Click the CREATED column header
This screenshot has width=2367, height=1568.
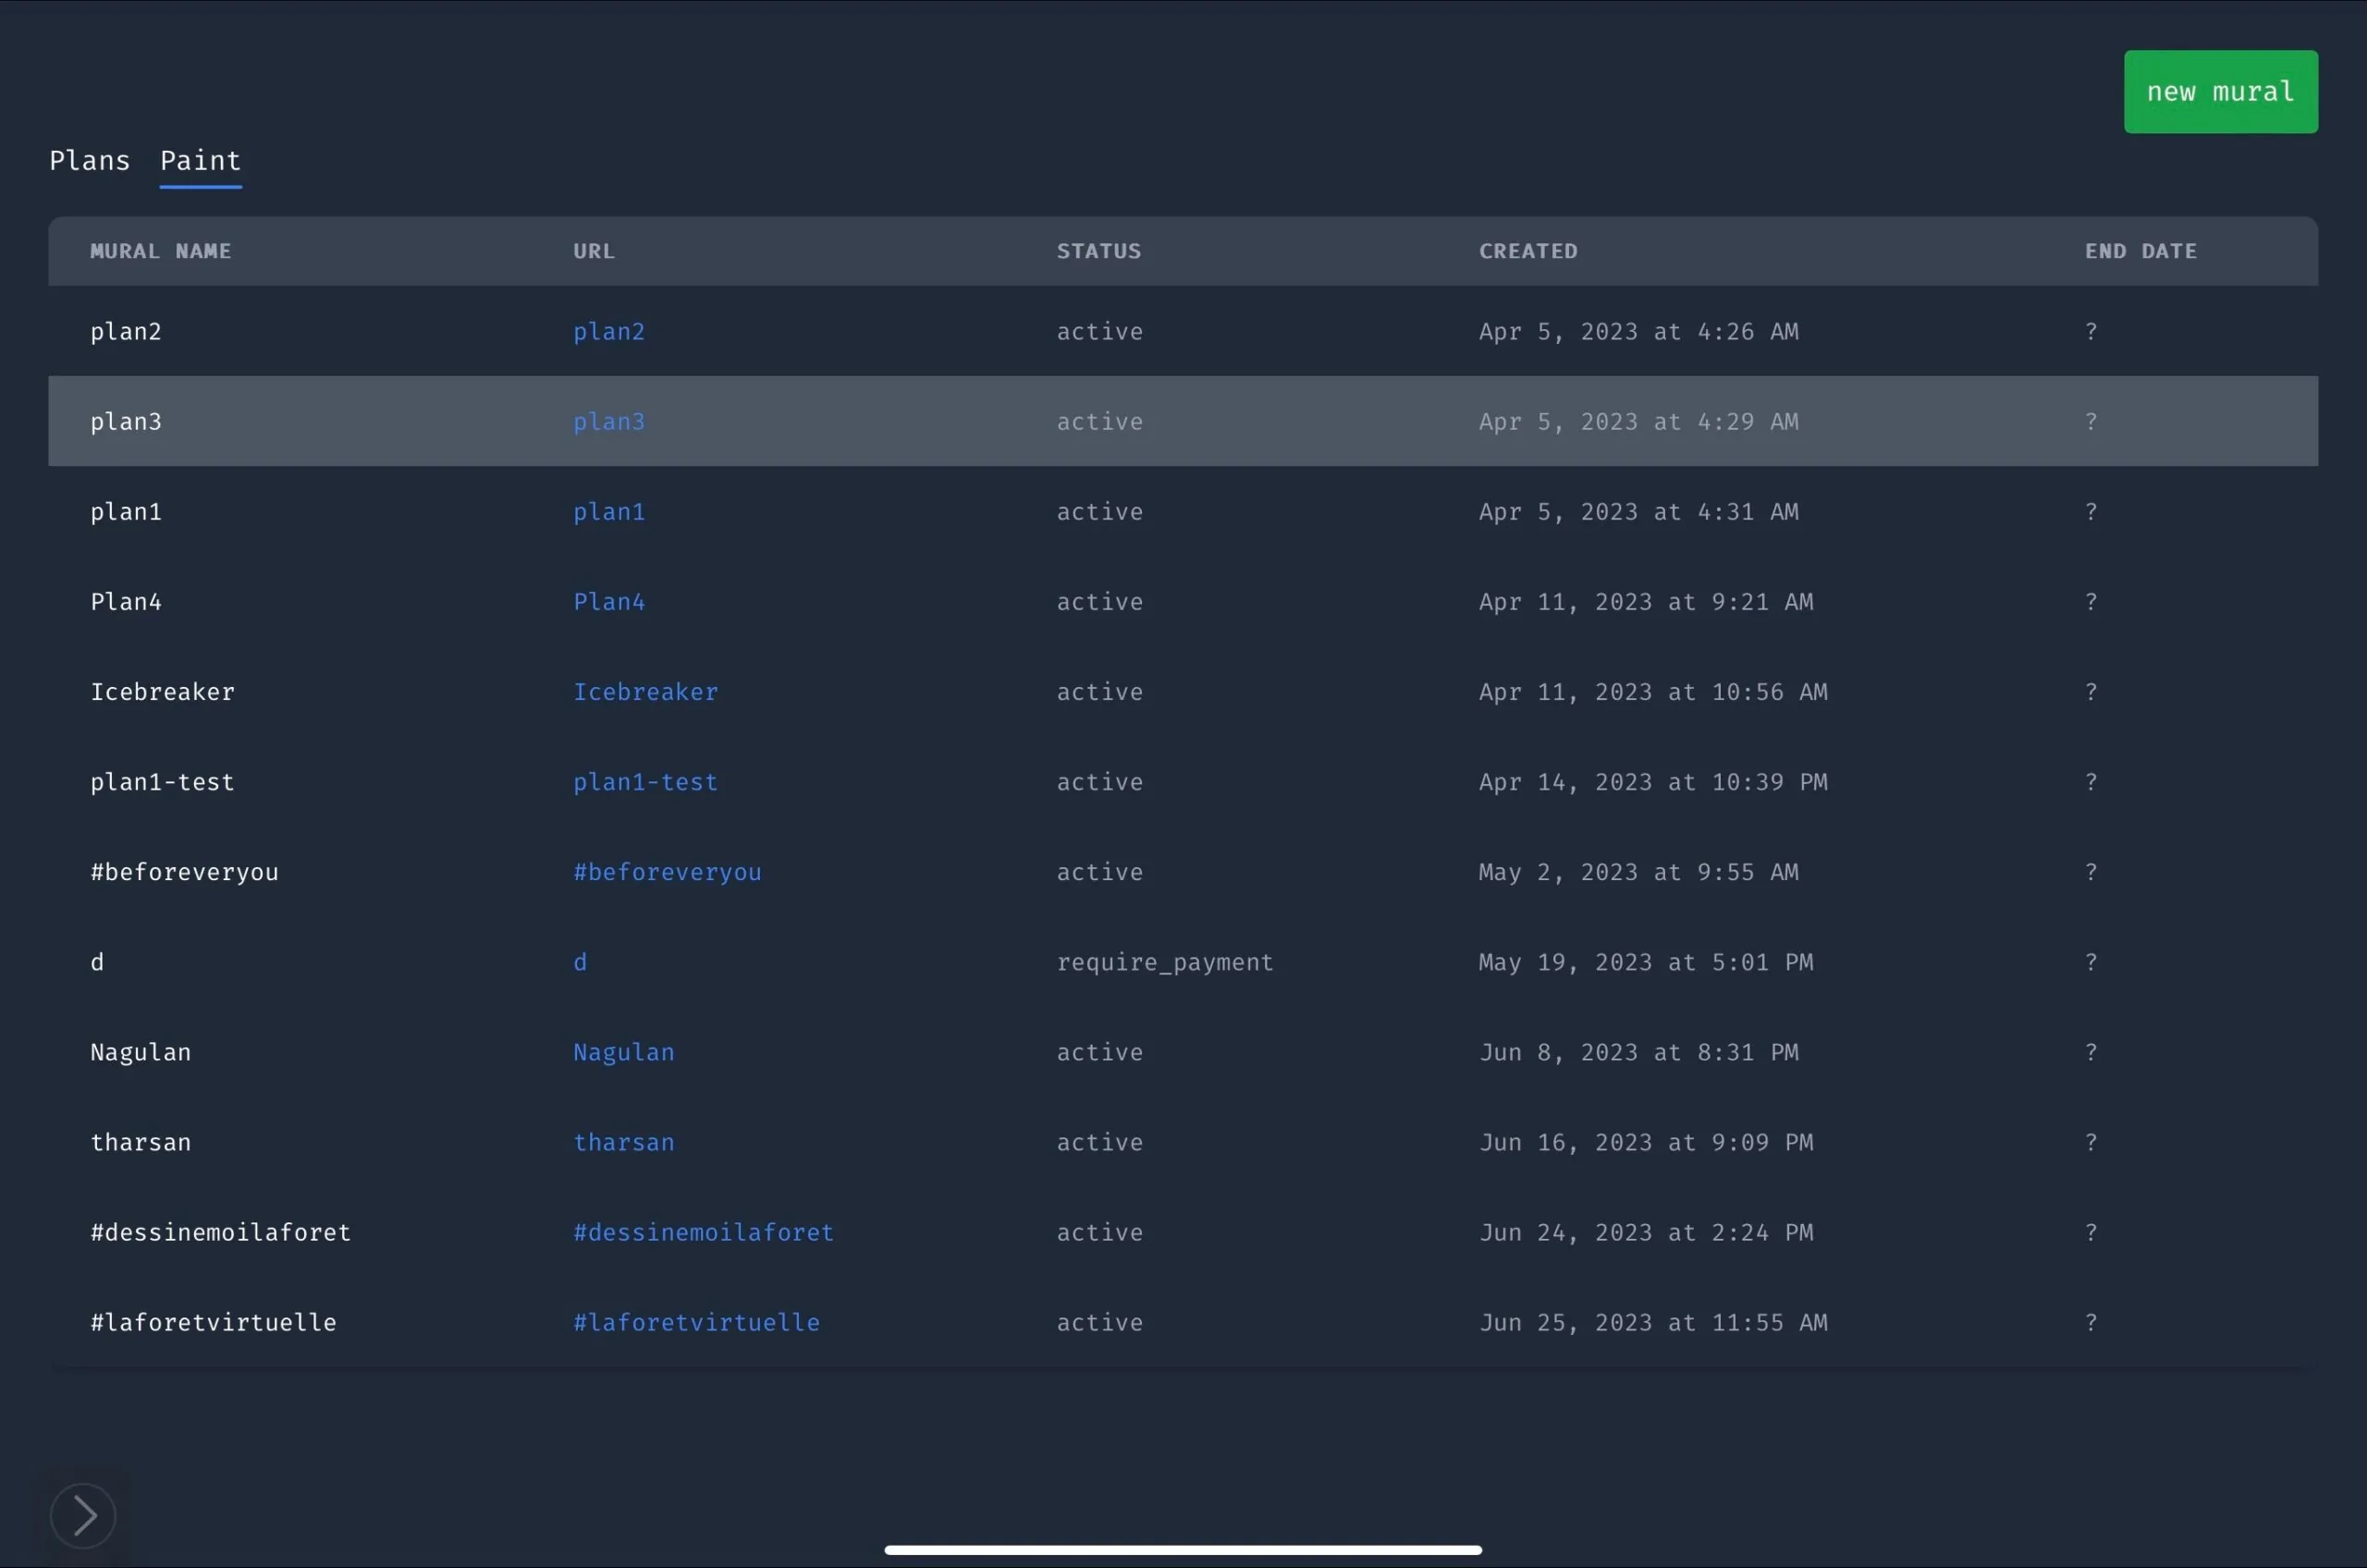[x=1527, y=251]
